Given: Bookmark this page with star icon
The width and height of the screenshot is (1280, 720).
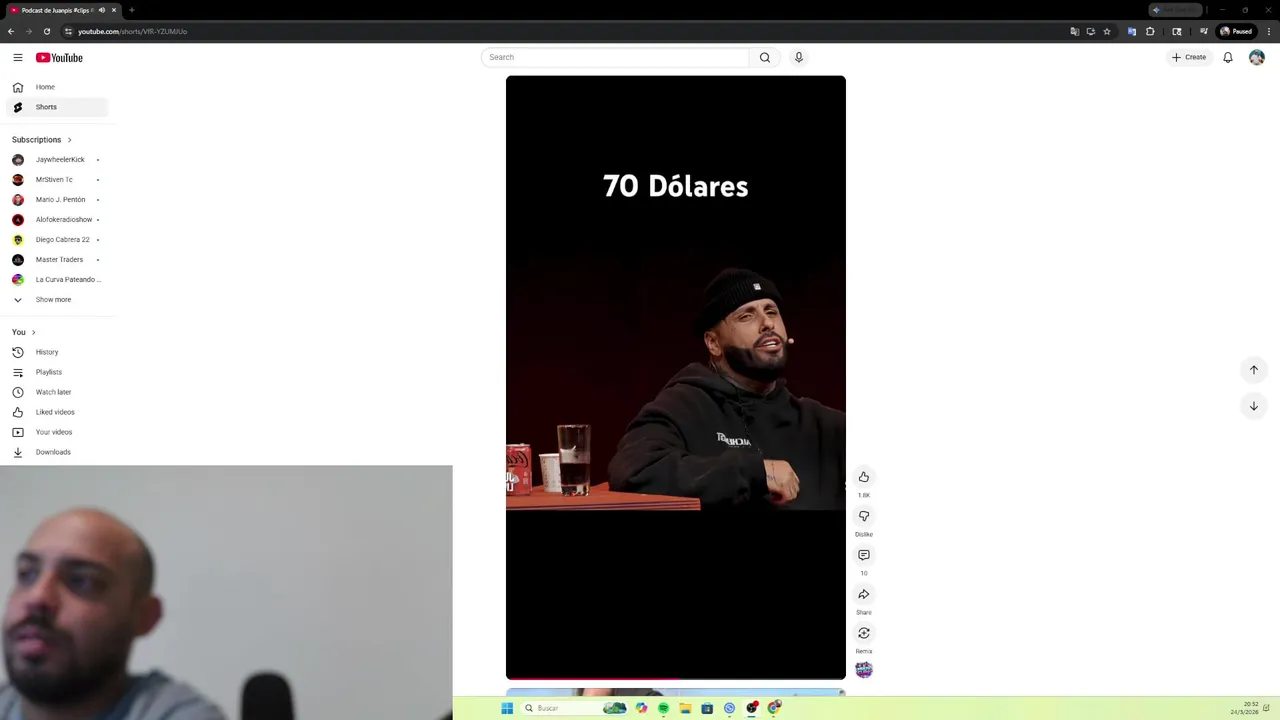Looking at the screenshot, I should coord(1107,31).
